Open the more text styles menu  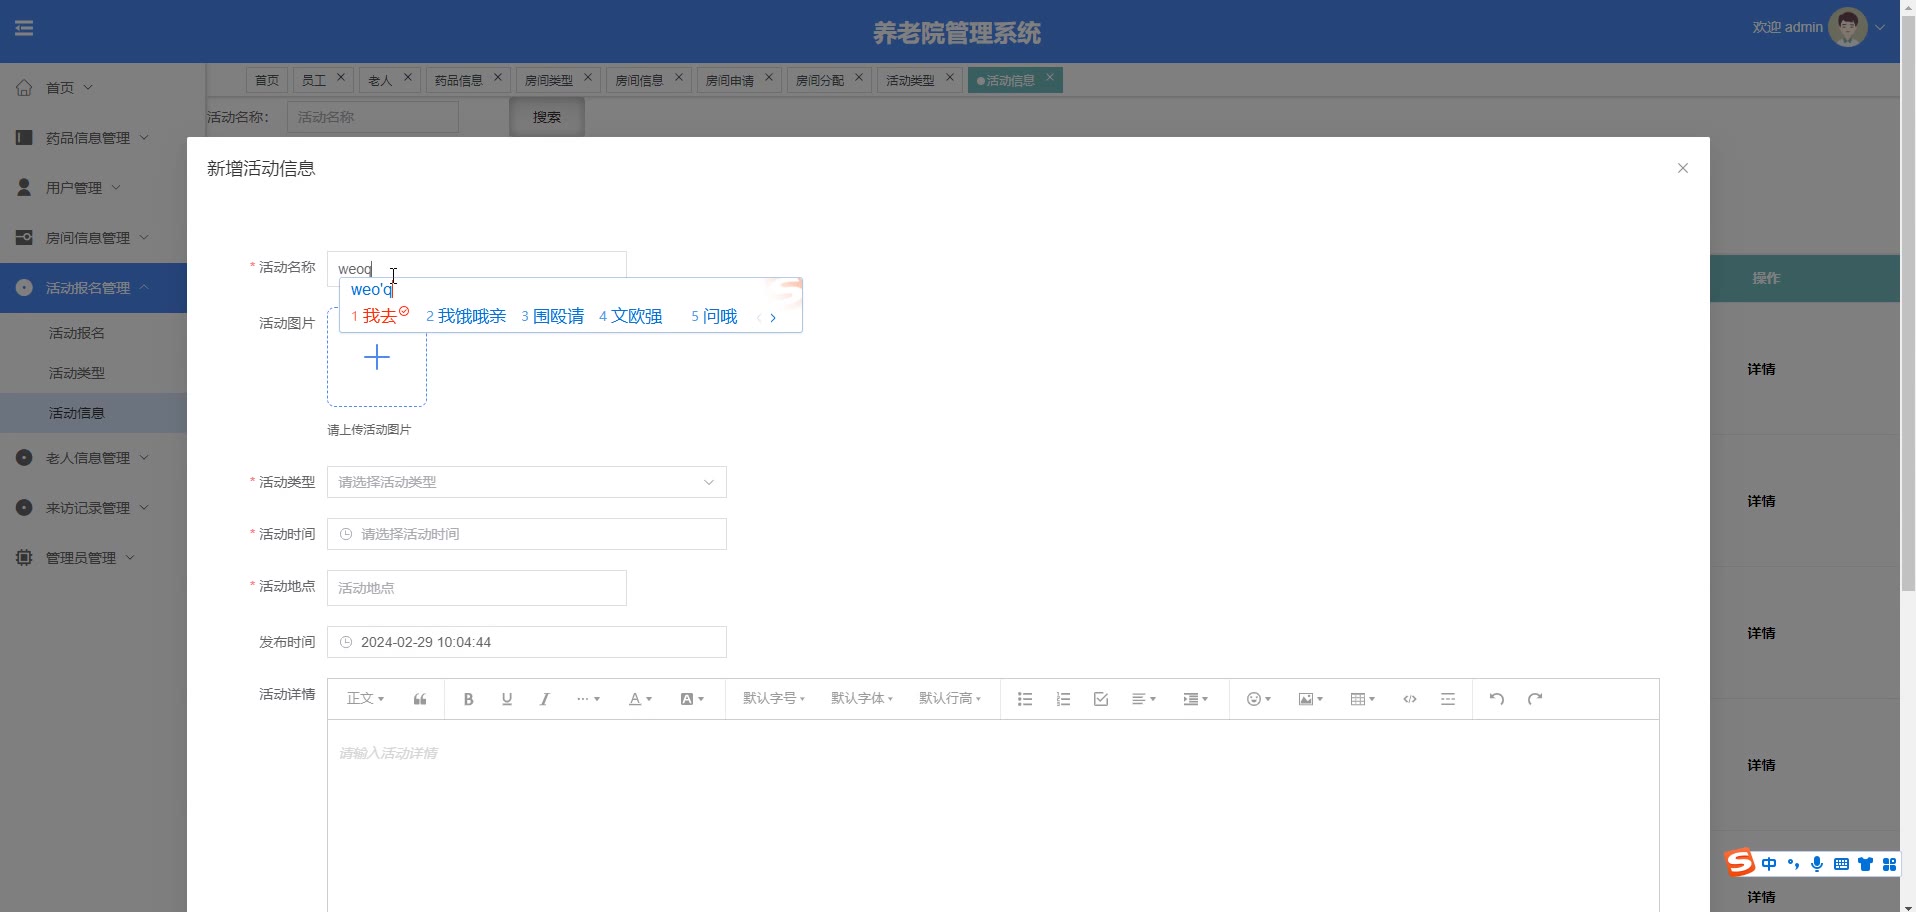click(x=588, y=699)
